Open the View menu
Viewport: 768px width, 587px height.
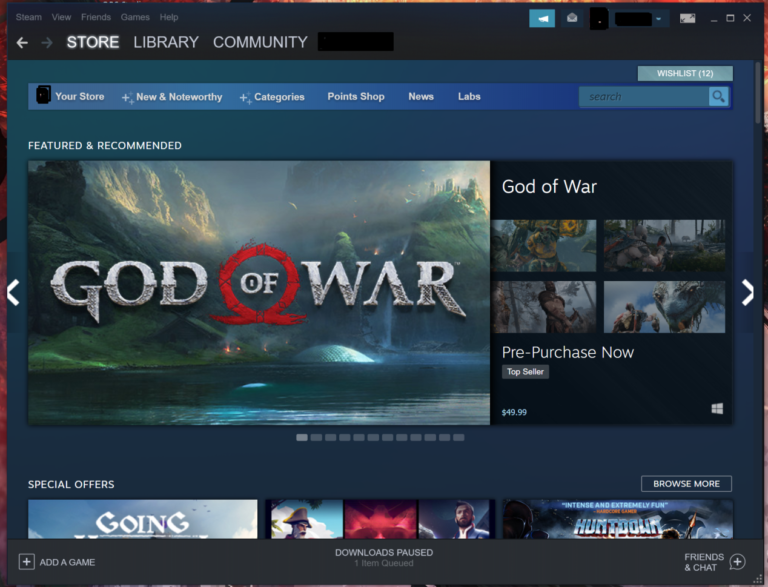coord(61,17)
